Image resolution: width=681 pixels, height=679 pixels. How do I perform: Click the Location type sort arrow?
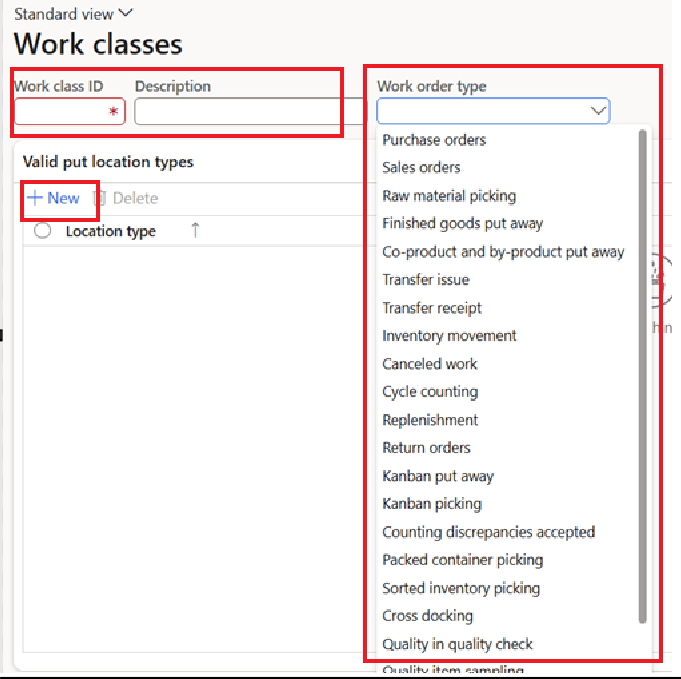(195, 231)
